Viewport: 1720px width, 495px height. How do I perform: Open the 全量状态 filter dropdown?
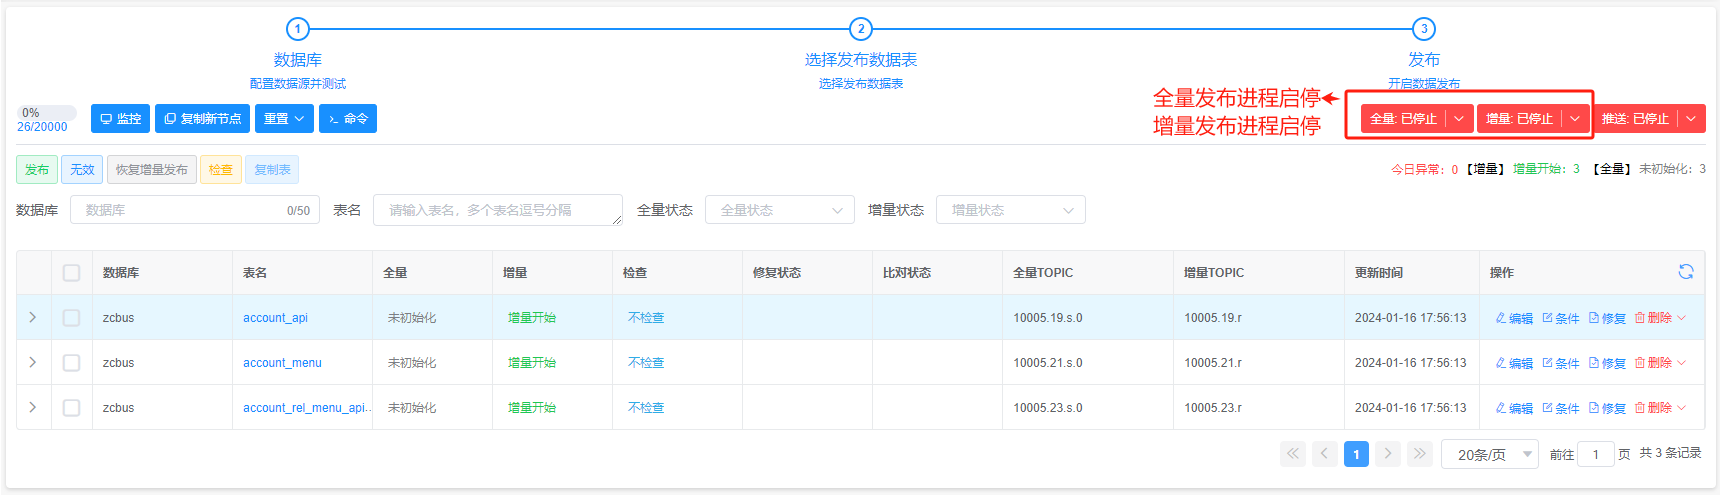click(779, 210)
